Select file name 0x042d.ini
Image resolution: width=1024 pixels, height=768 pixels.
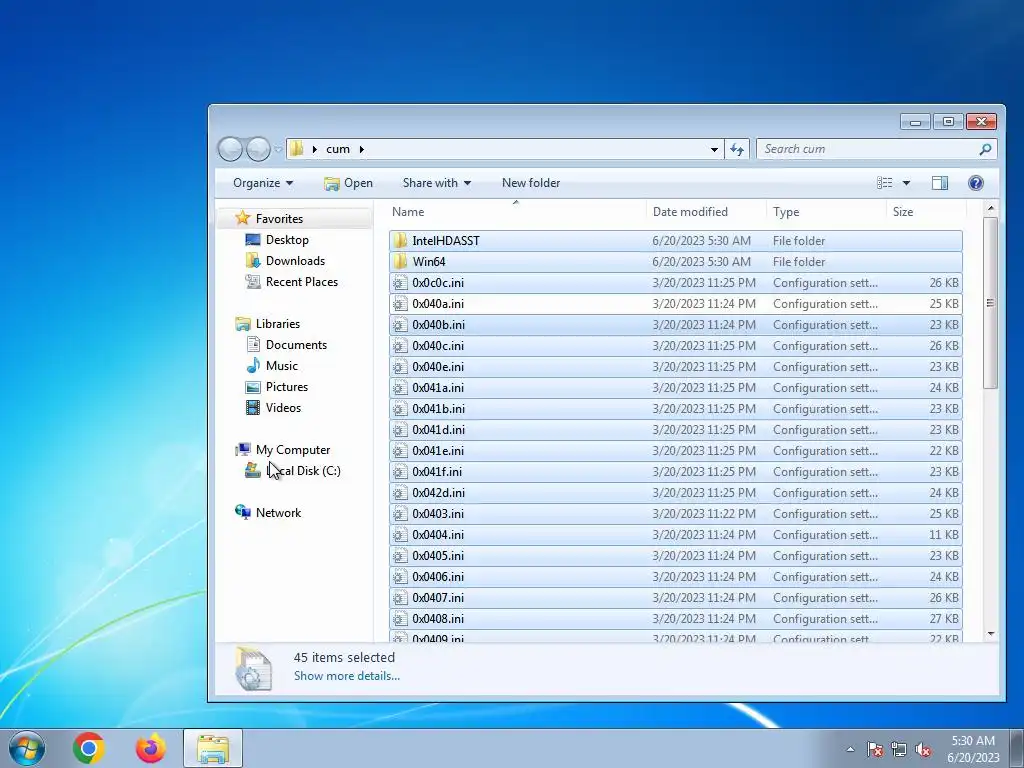[438, 492]
